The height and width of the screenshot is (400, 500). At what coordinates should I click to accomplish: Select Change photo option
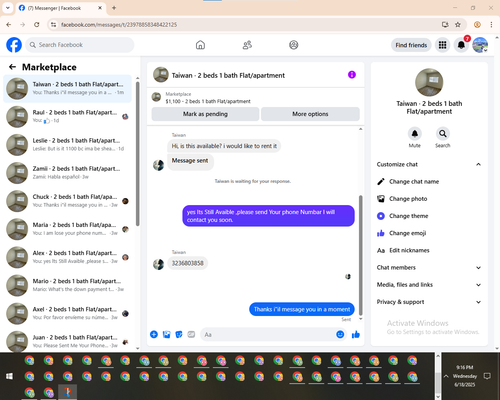429,199
